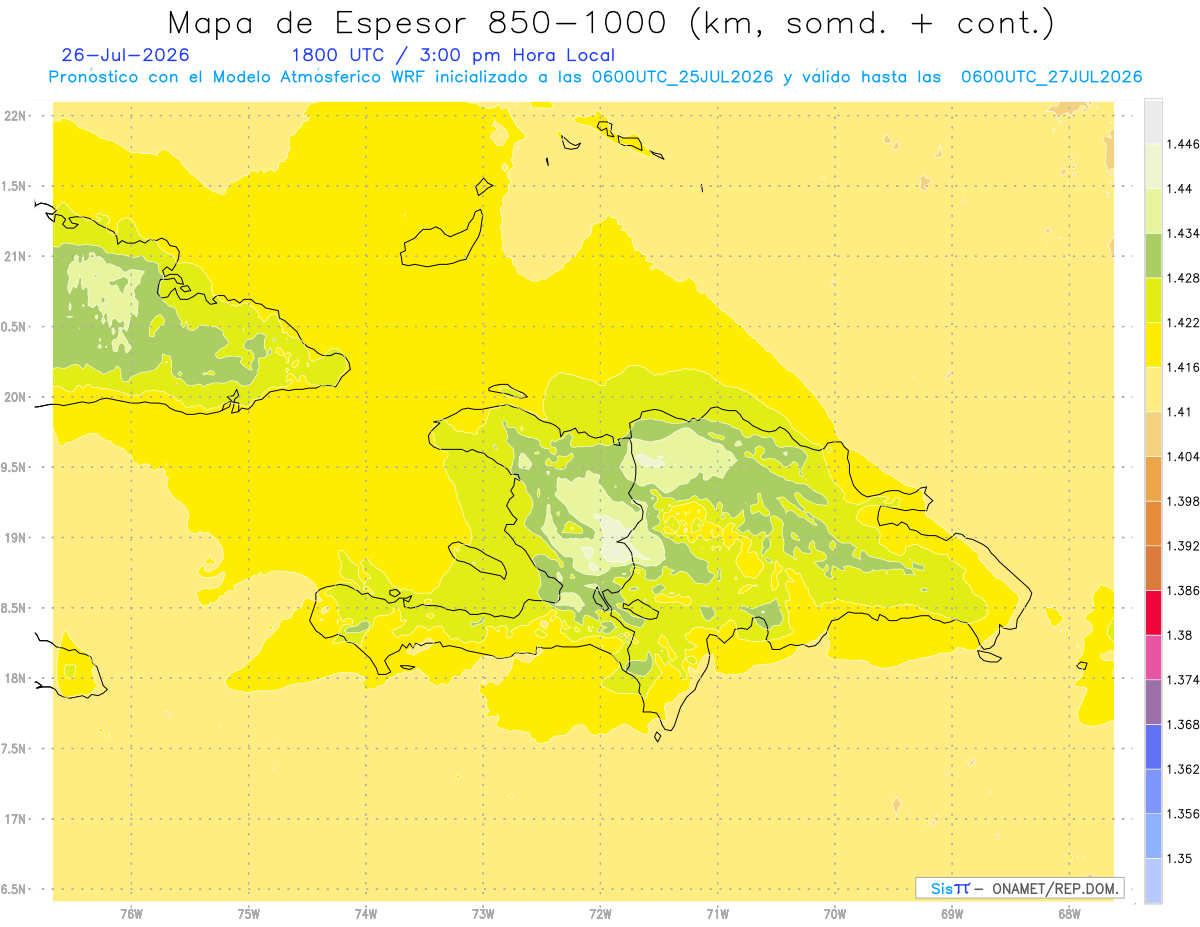Click the longitude label '72W'
This screenshot has height=927, width=1200.
pyautogui.click(x=601, y=913)
